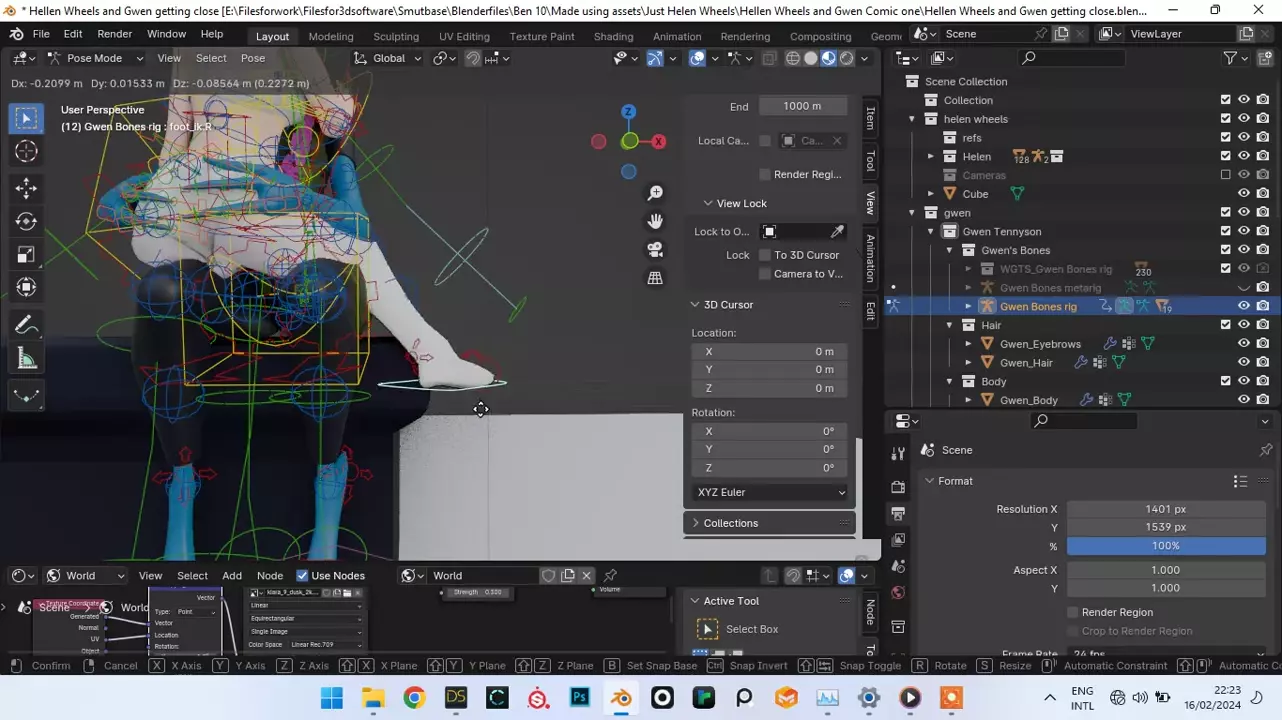Select the Cursor tool in the toolbar
This screenshot has height=720, width=1282.
26,151
